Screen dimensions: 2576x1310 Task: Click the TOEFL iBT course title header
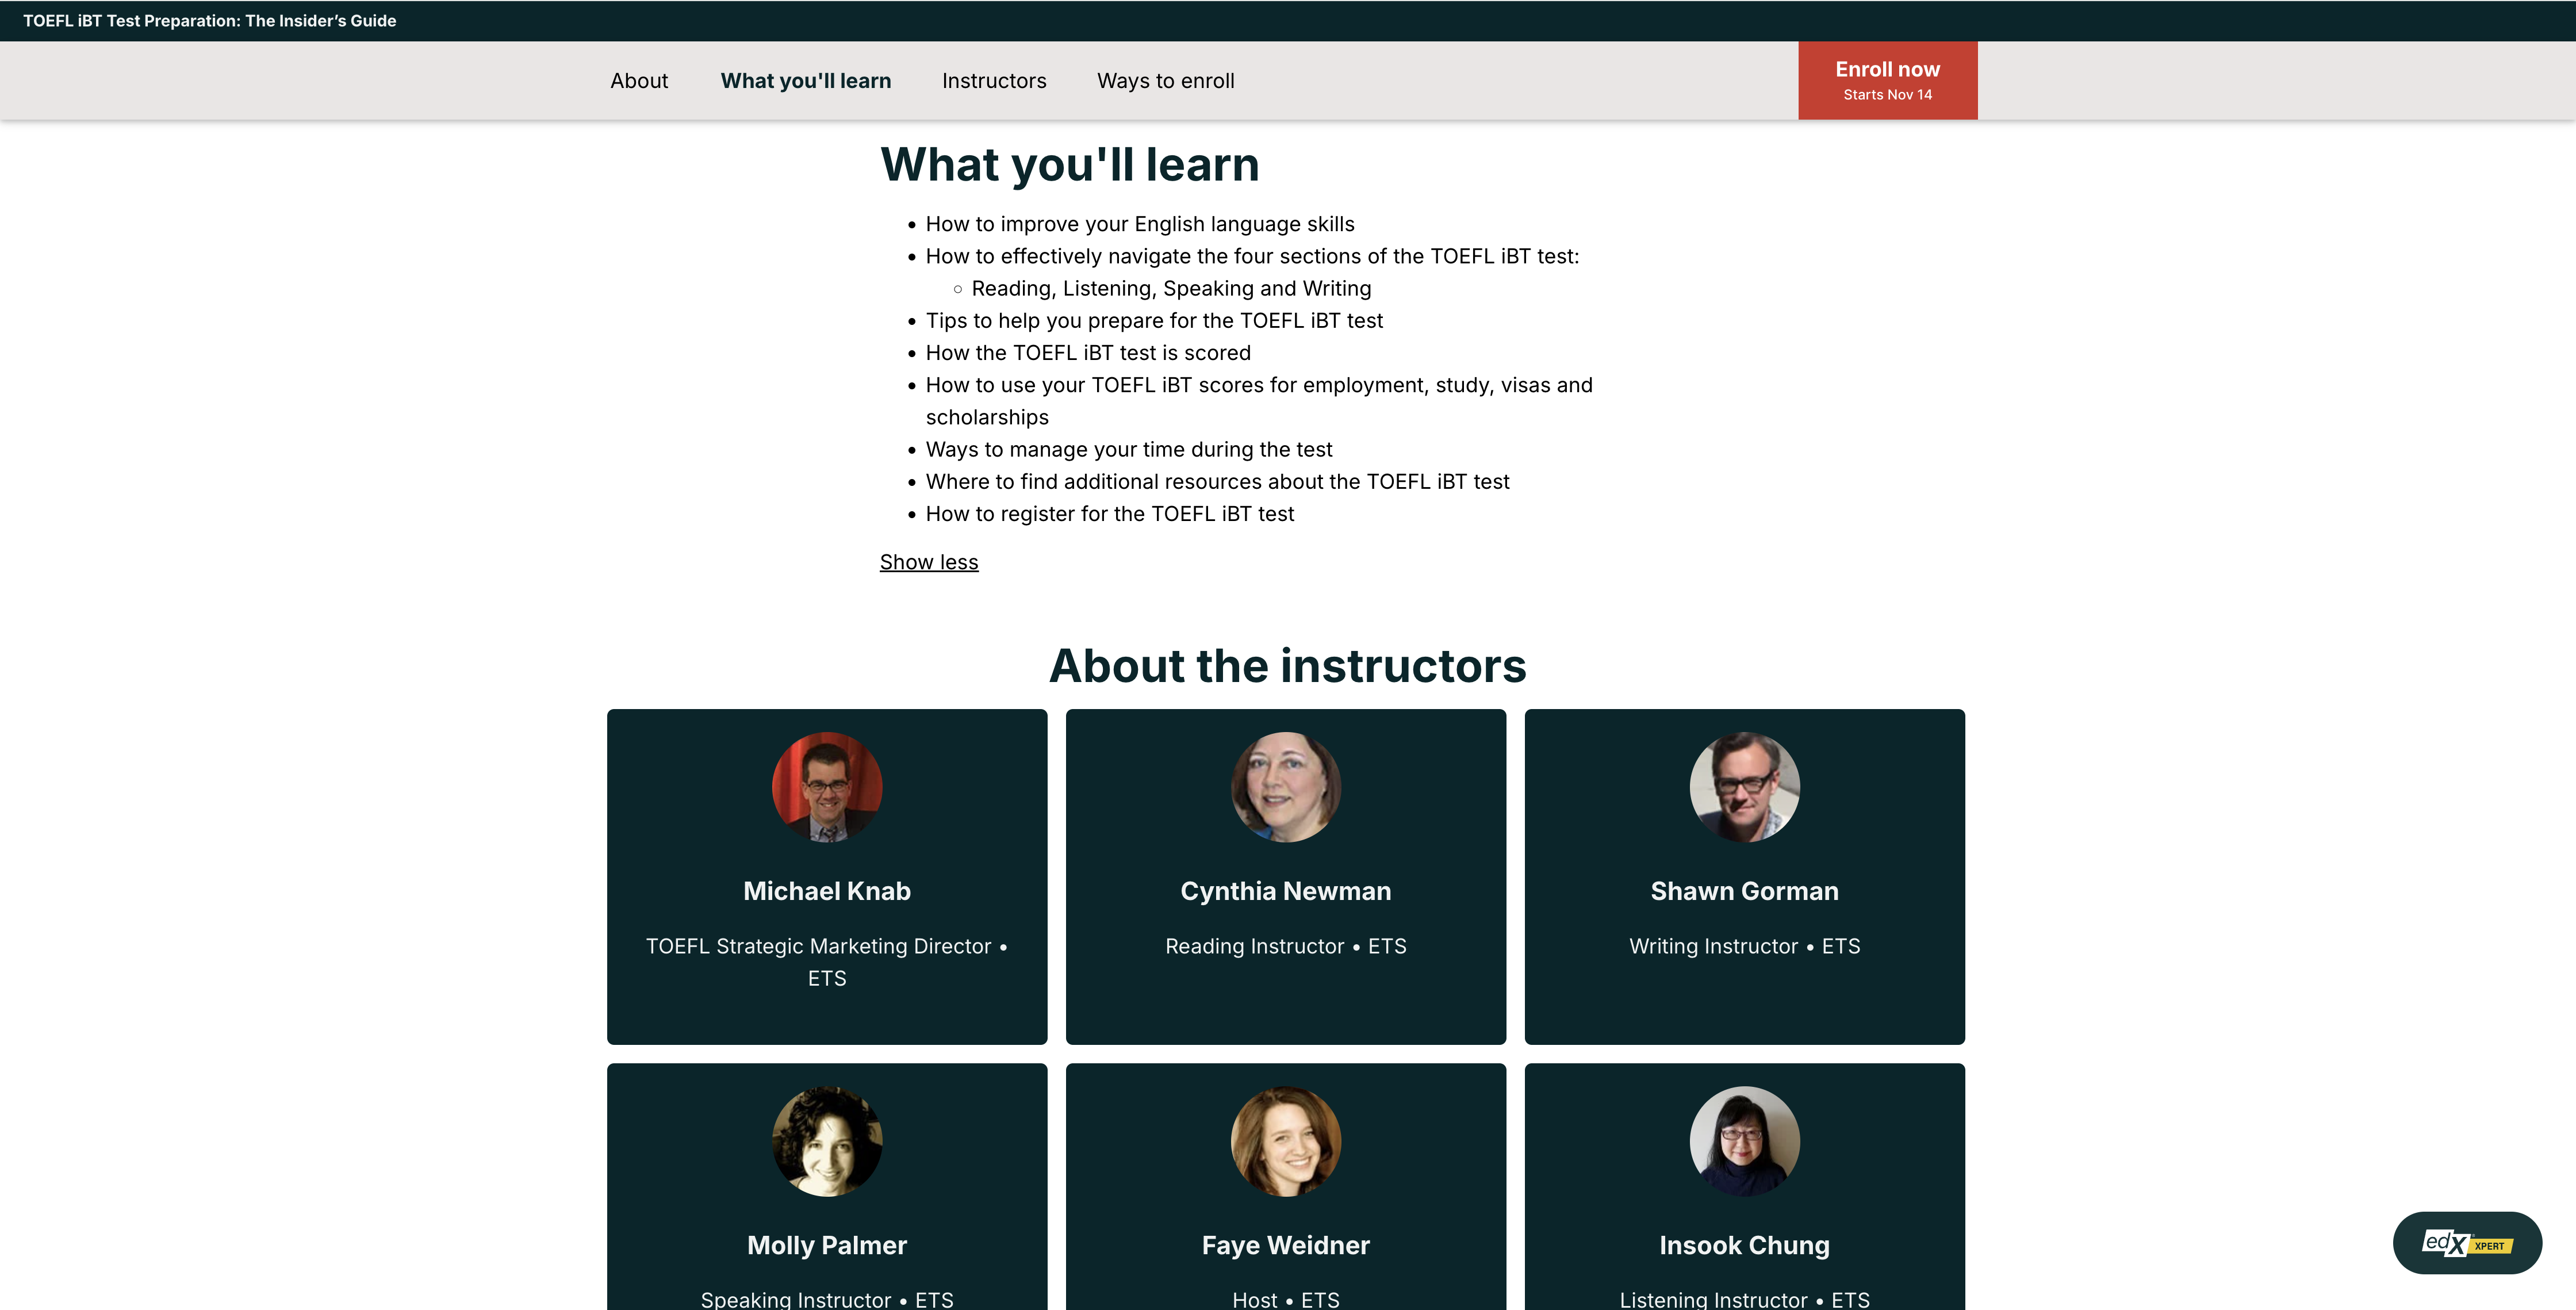pos(210,21)
